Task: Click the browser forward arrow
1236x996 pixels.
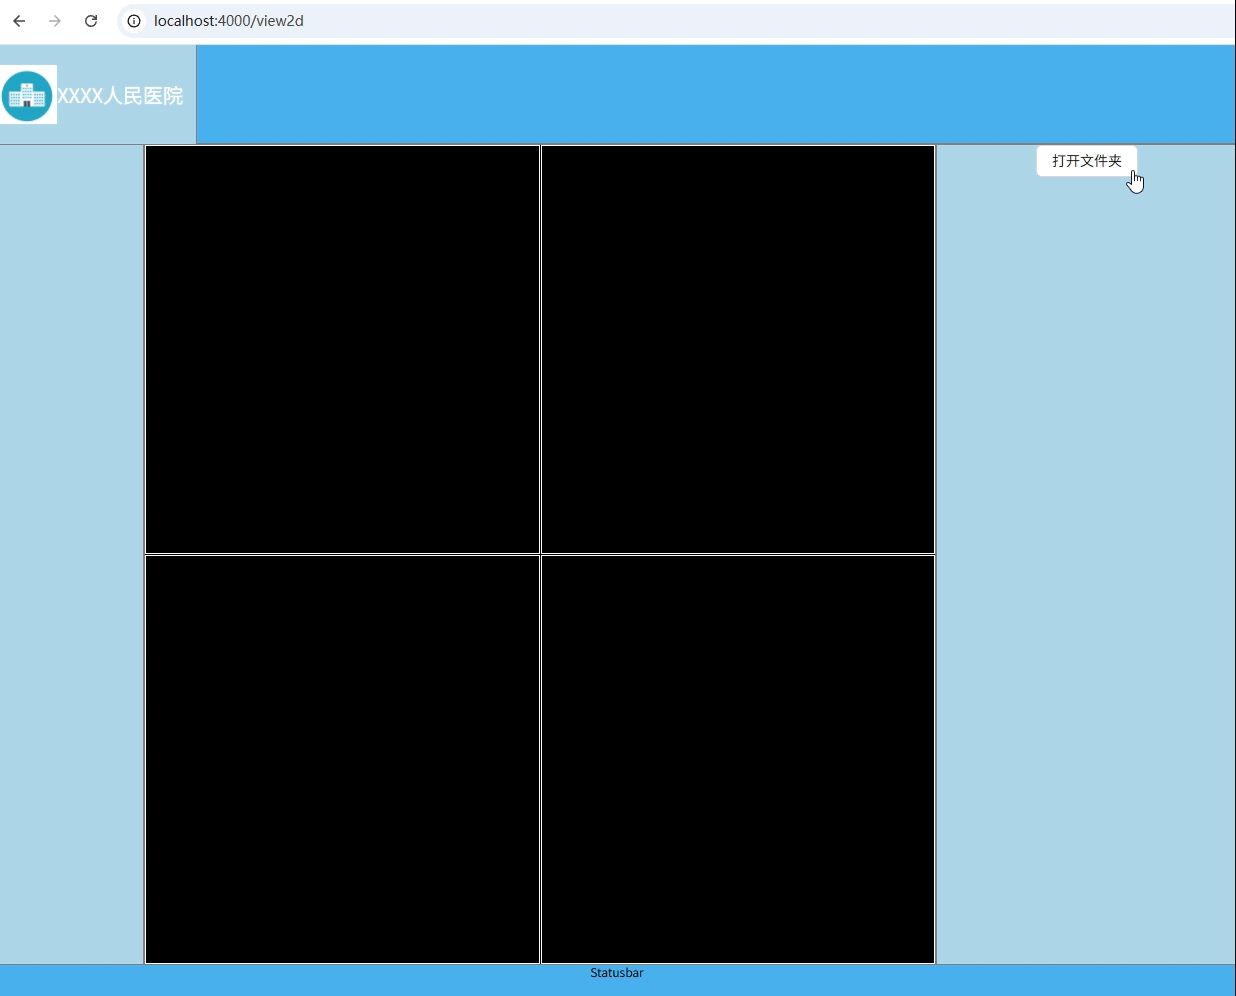Action: tap(55, 21)
